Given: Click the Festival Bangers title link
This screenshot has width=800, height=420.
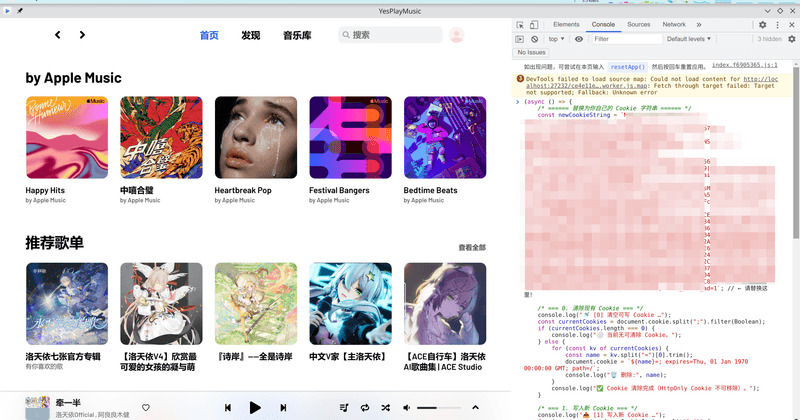Looking at the screenshot, I should pyautogui.click(x=339, y=190).
